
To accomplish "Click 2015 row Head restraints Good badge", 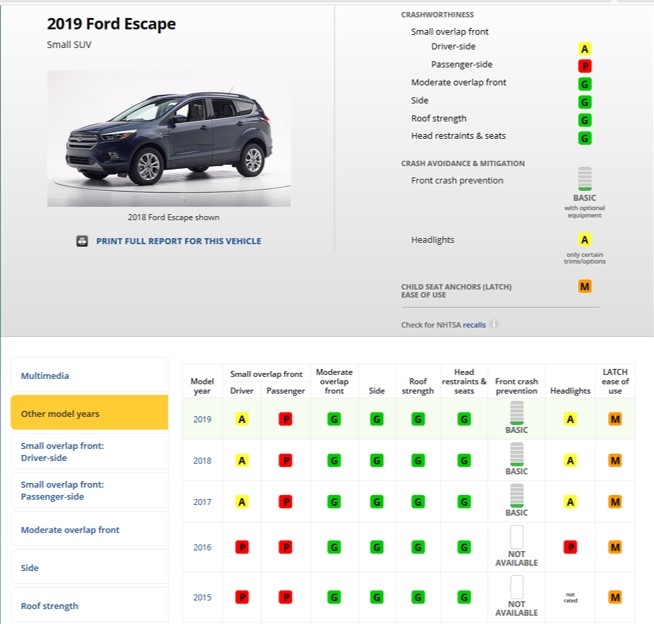I will (x=464, y=597).
